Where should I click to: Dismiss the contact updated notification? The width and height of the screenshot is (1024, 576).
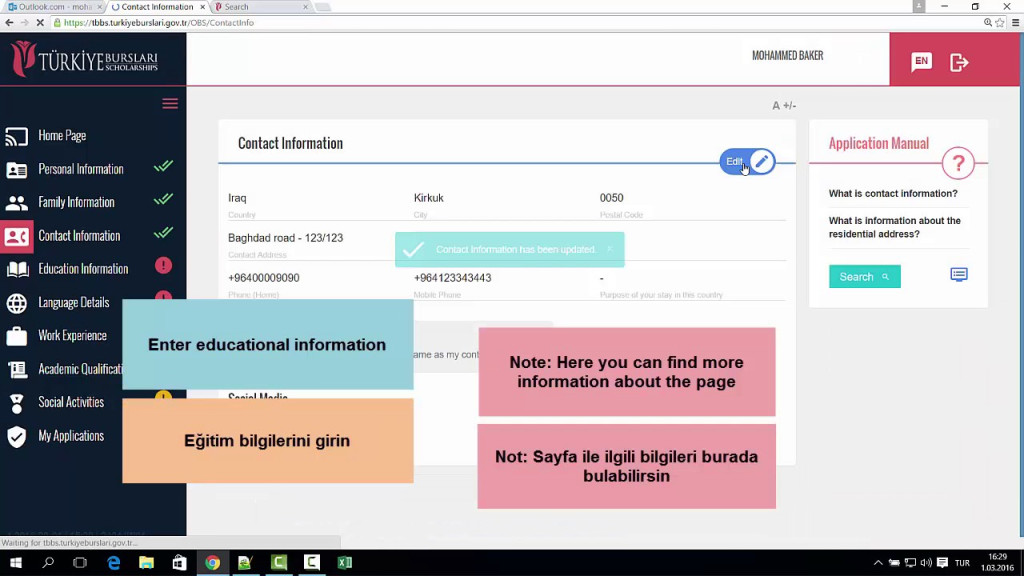pos(609,249)
